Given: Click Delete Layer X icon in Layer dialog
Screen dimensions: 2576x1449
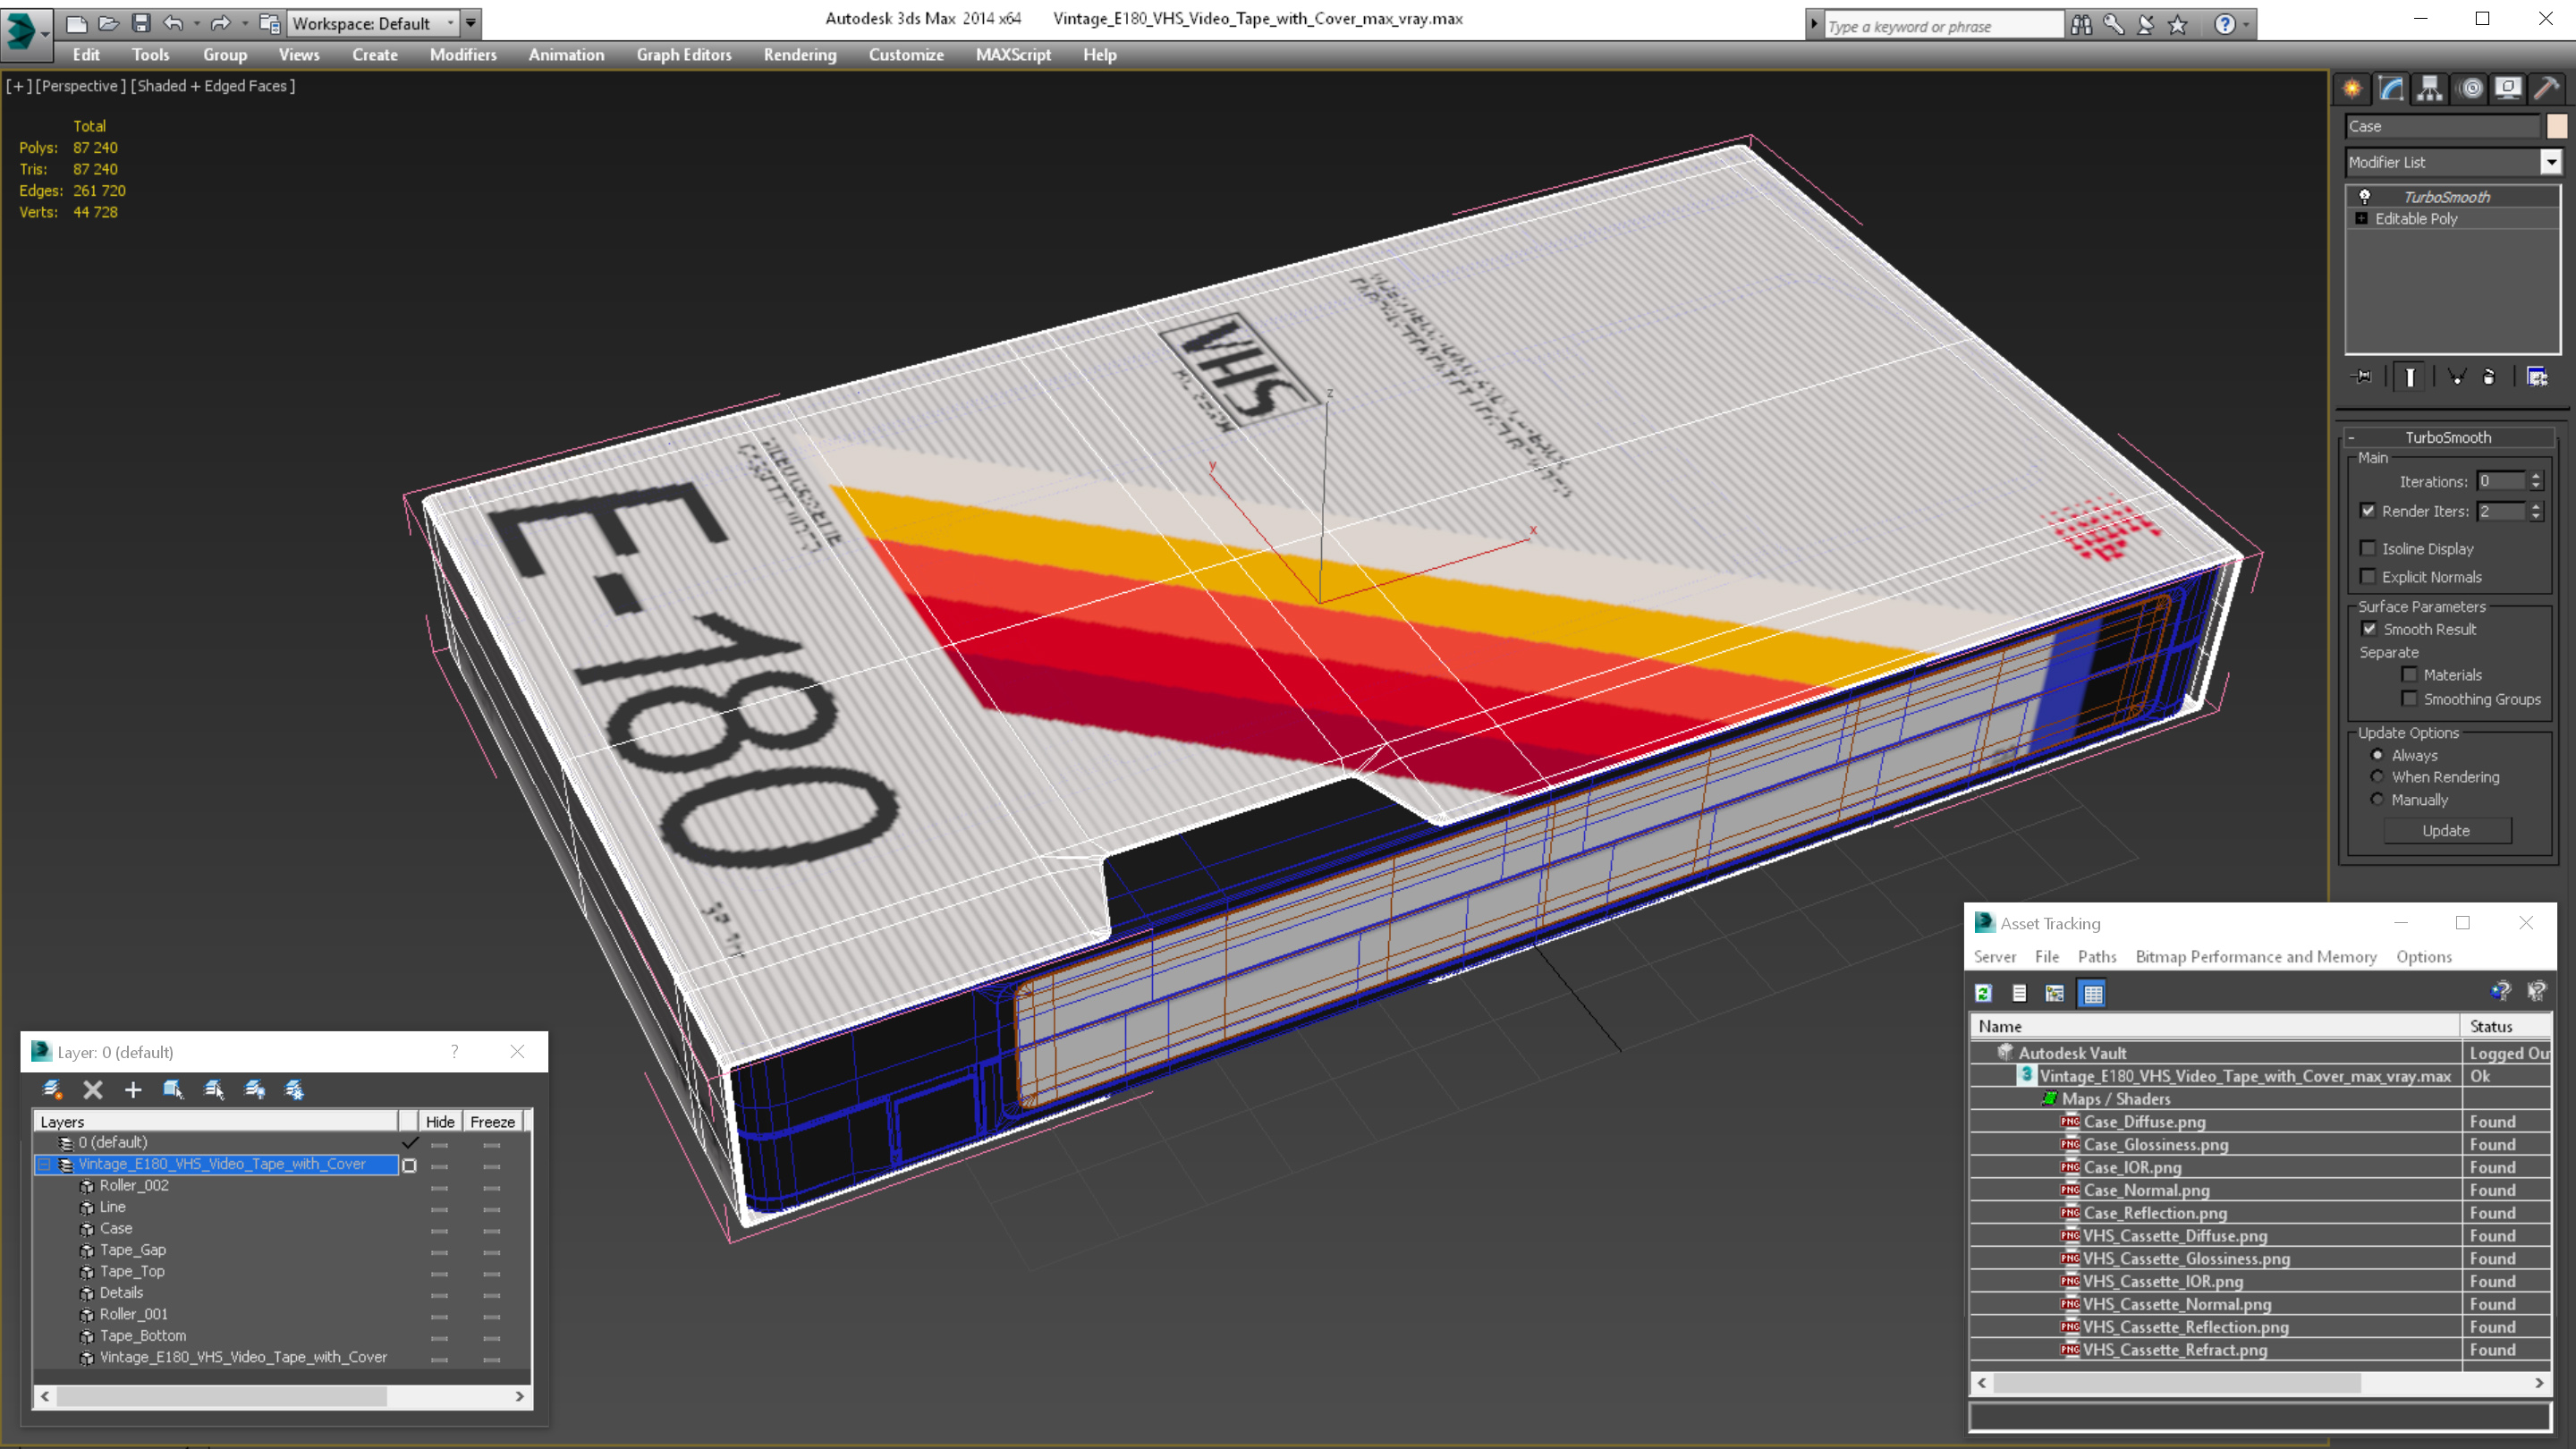Looking at the screenshot, I should tap(93, 1090).
